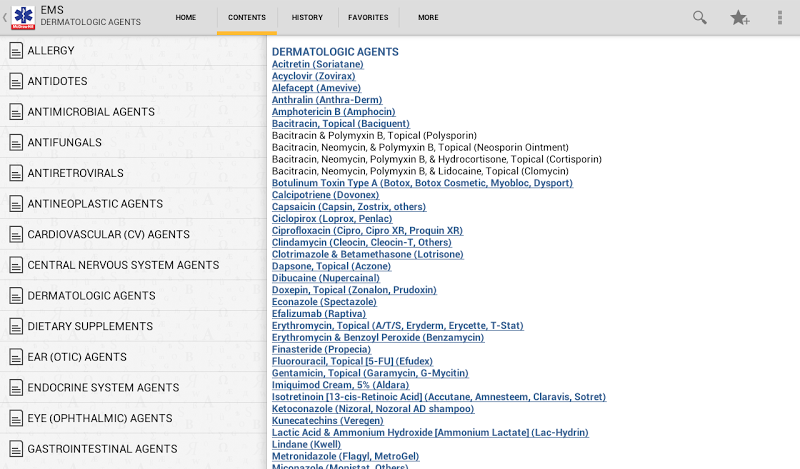This screenshot has height=469, width=800.
Task: Open Ciprofloxacin (Cipro, Cipro XR) link
Action: (x=367, y=230)
